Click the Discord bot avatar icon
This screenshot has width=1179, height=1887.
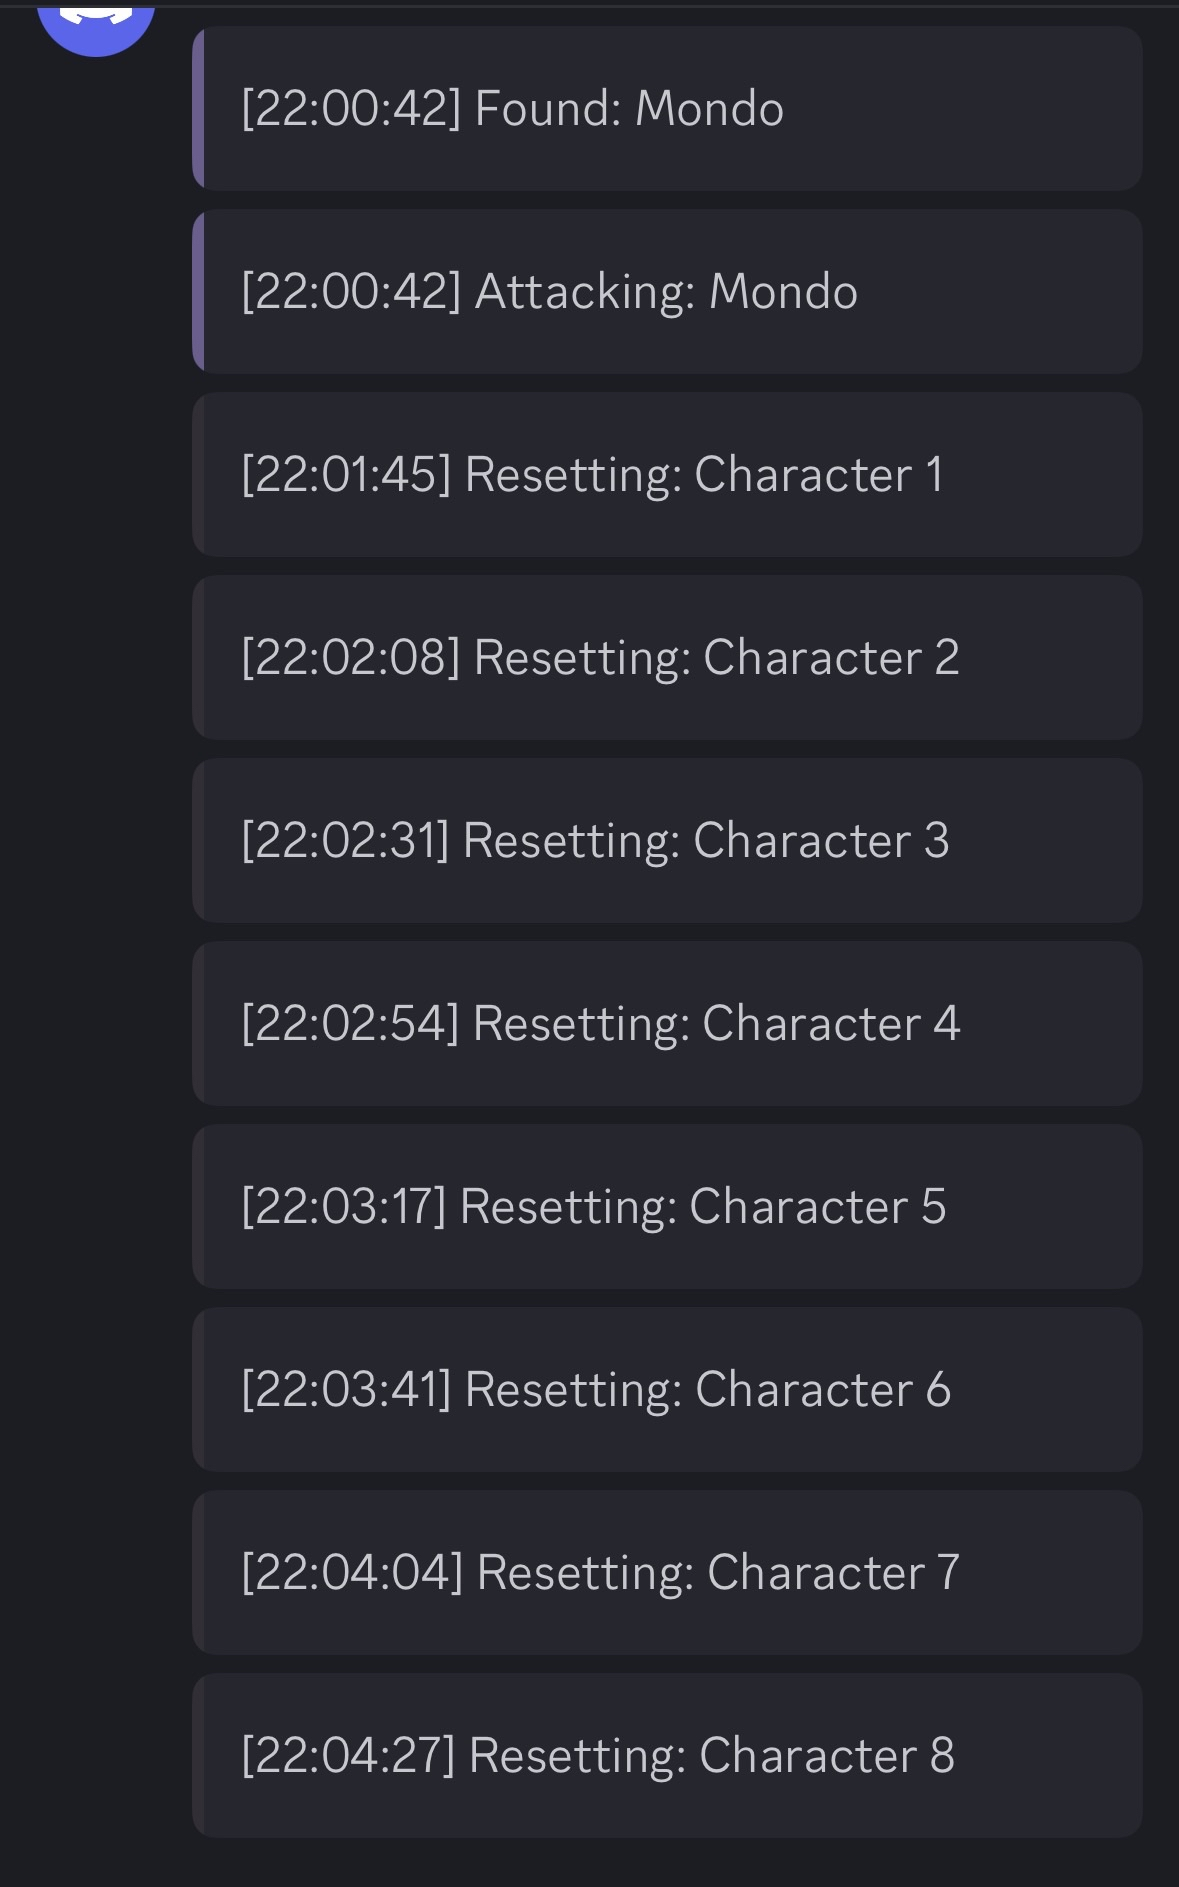[x=96, y=22]
